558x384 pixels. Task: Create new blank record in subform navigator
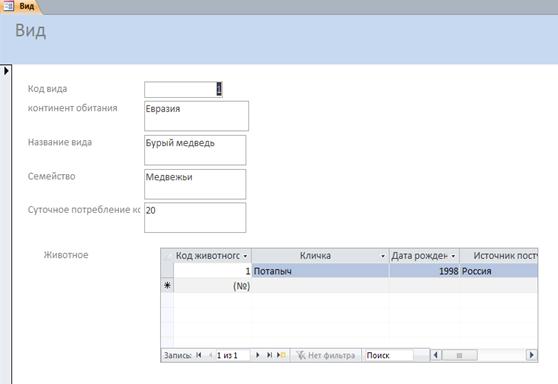[281, 355]
